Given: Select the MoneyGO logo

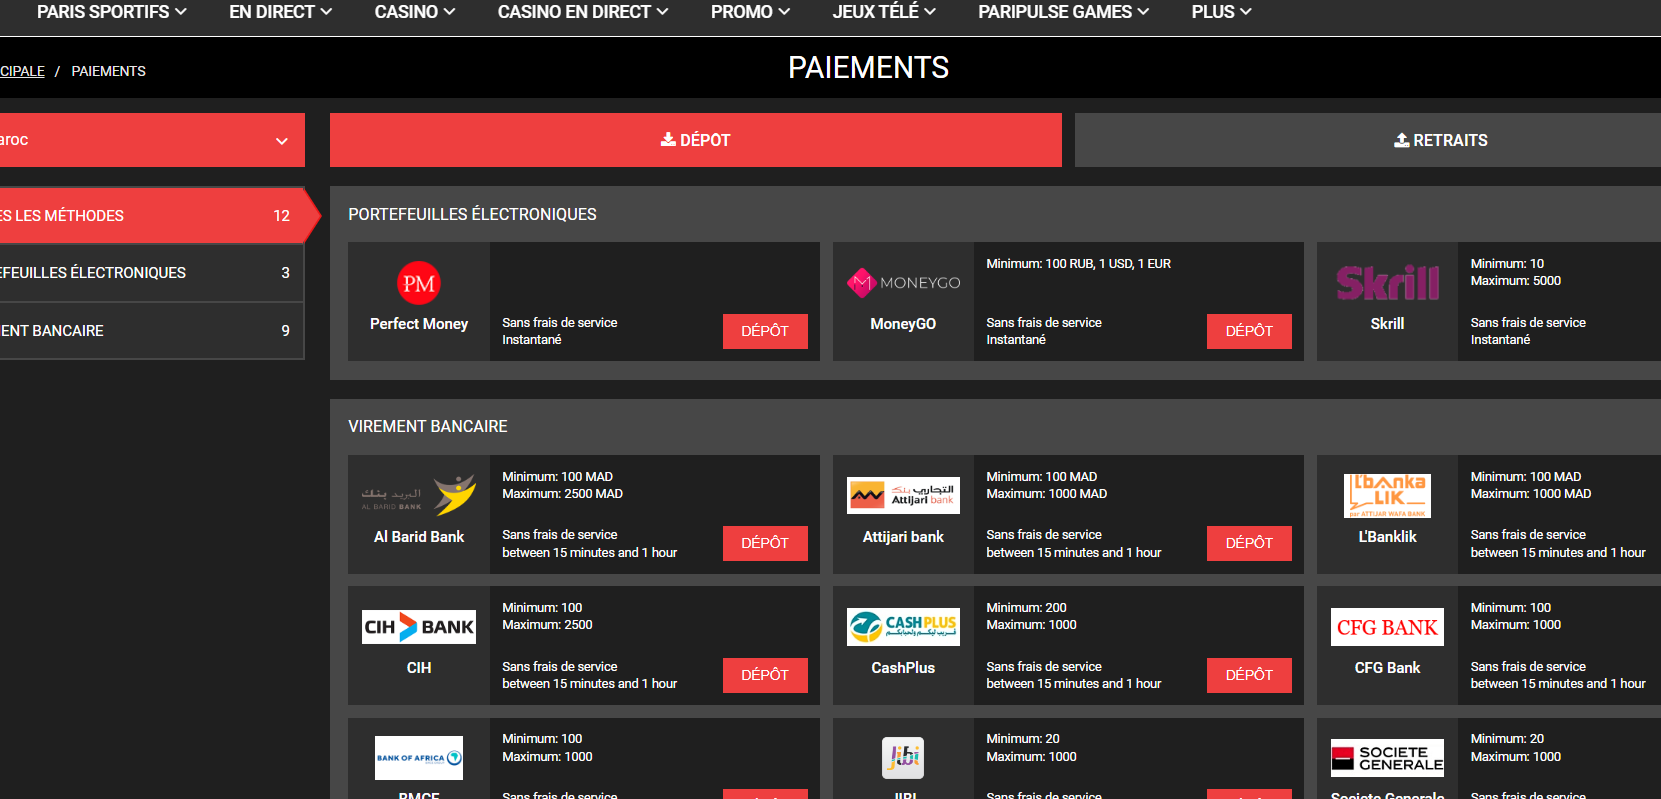Looking at the screenshot, I should 903,283.
